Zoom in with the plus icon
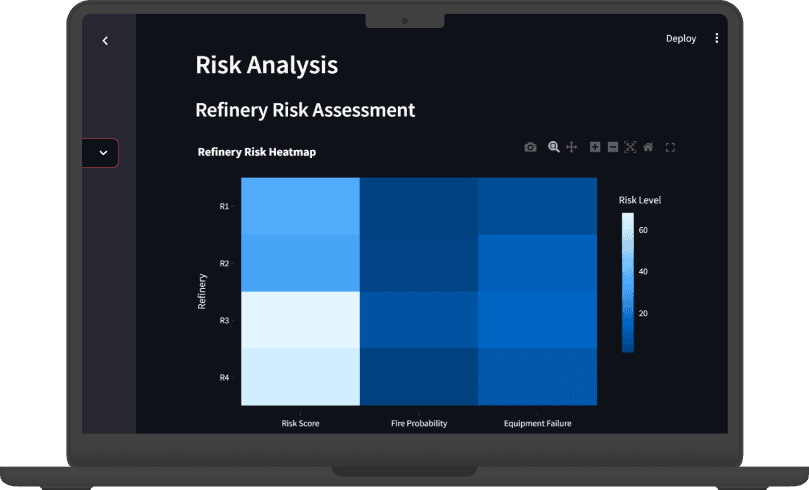809x490 pixels. point(595,147)
